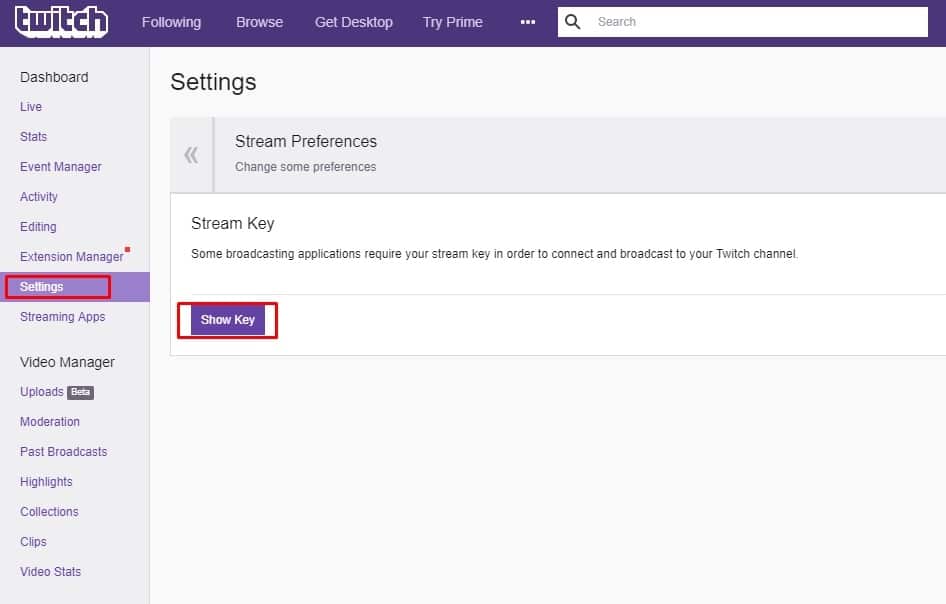The image size is (946, 604).
Task: Open the Editing page
Action: tap(38, 227)
